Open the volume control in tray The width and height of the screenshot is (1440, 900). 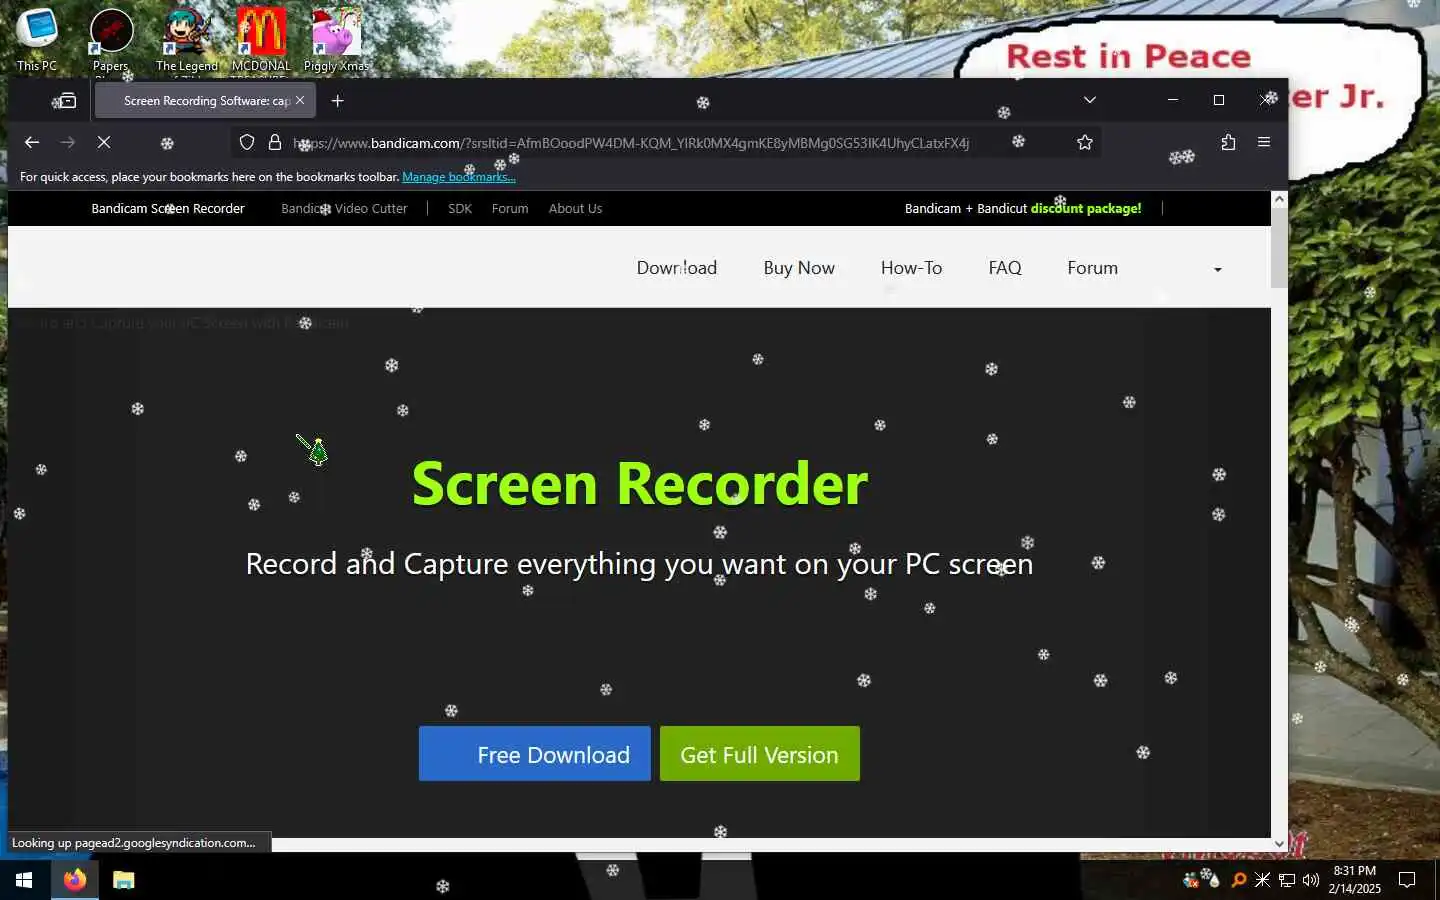[x=1311, y=880]
